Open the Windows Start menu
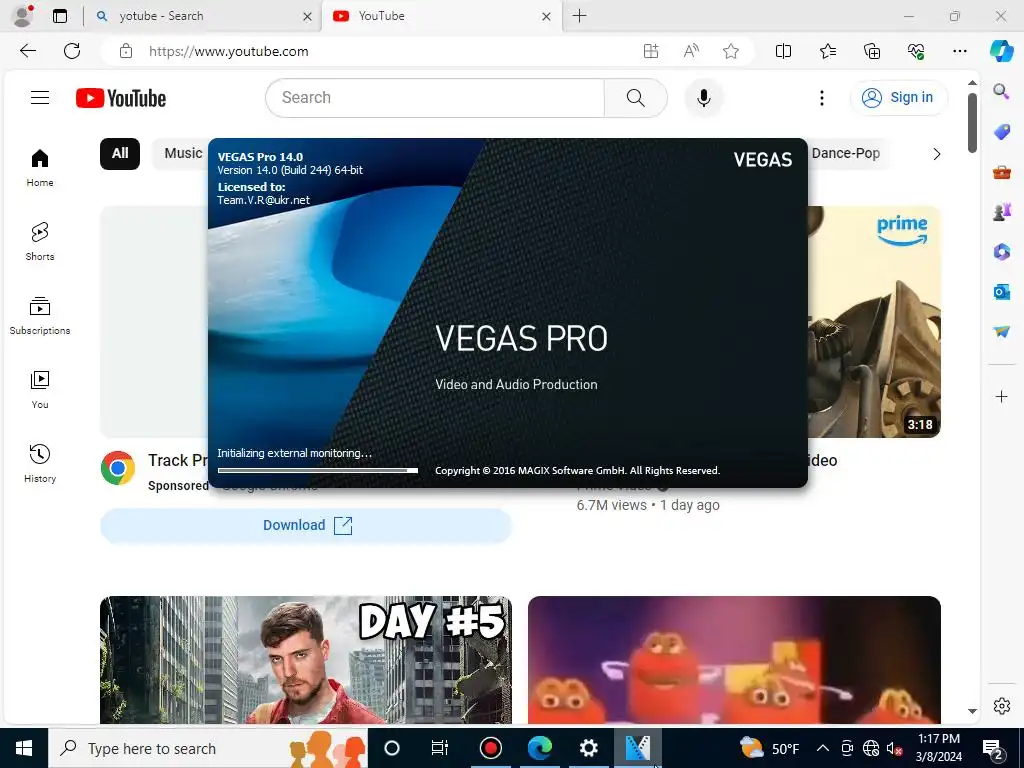 (24, 748)
